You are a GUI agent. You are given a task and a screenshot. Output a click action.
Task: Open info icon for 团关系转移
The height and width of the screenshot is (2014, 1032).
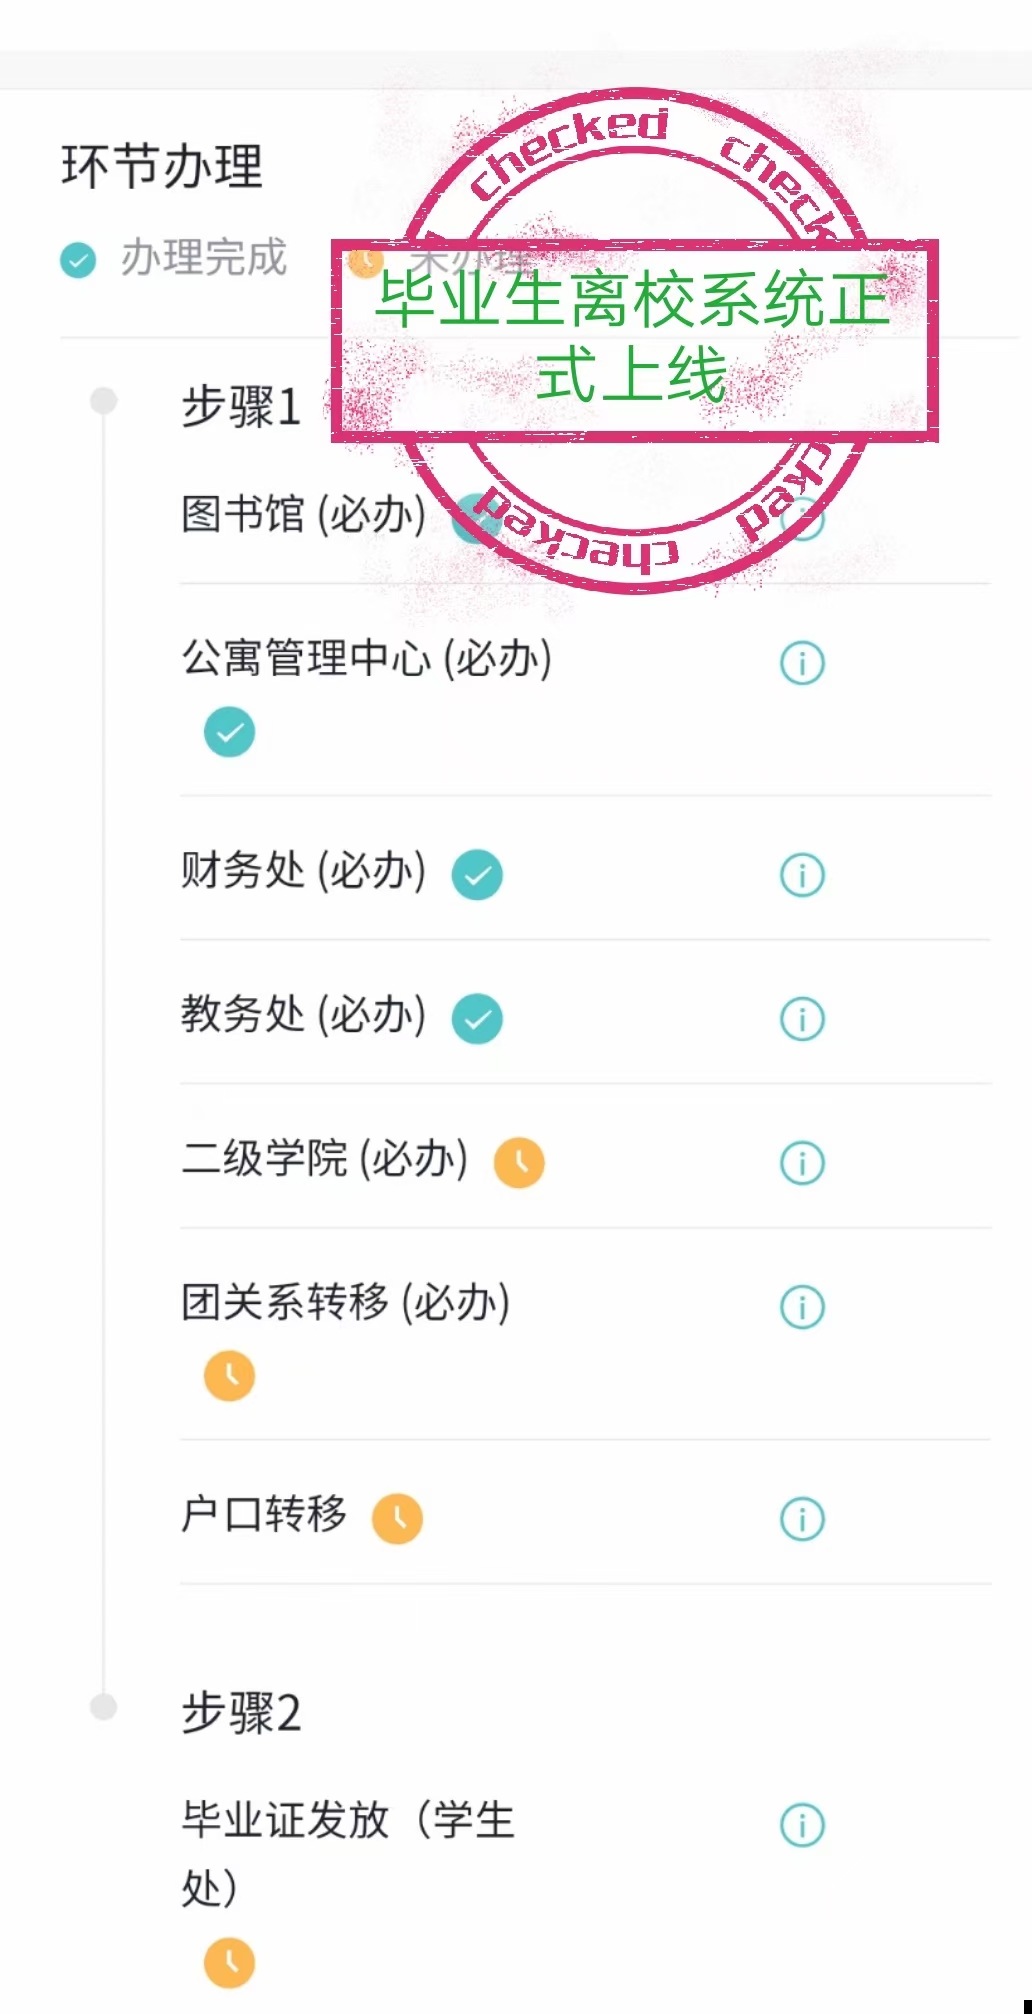click(x=801, y=1307)
